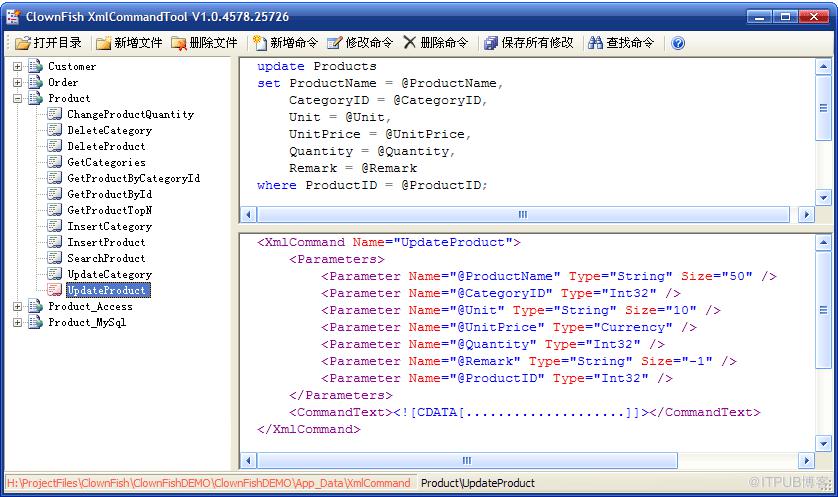838x497 pixels.
Task: Select the Product_Access file node
Action: [90, 307]
